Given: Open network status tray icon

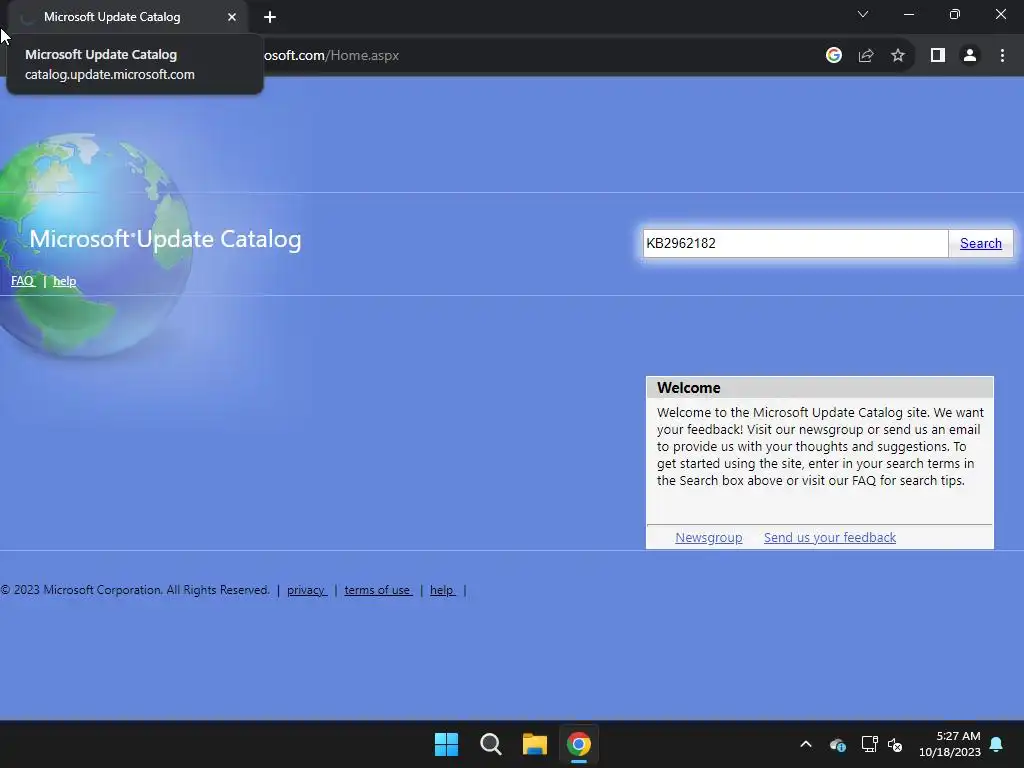Looking at the screenshot, I should [869, 744].
